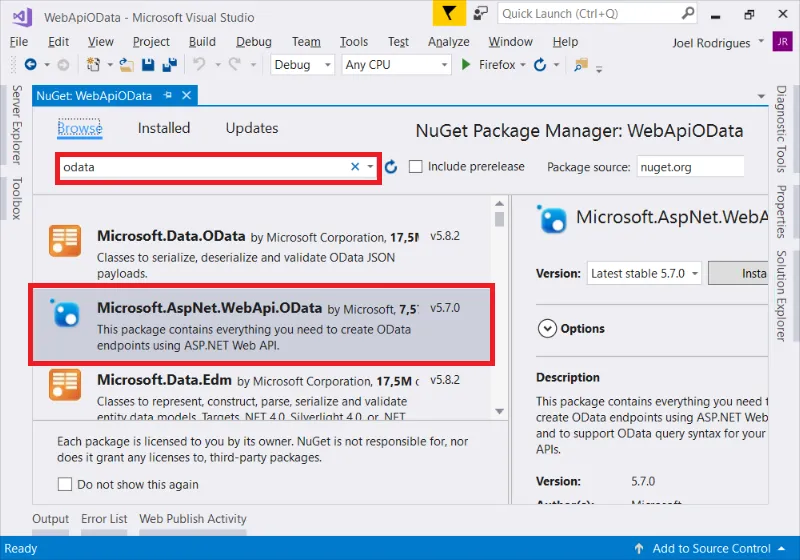Open the document tabs overflow dropdown
The image size is (800, 560).
pos(761,96)
